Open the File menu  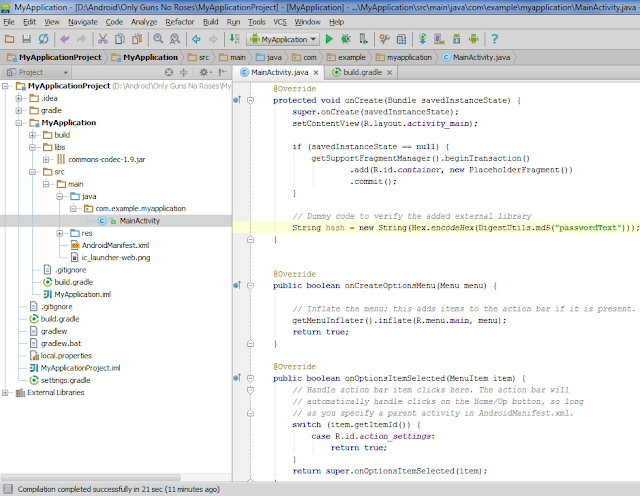tap(9, 22)
